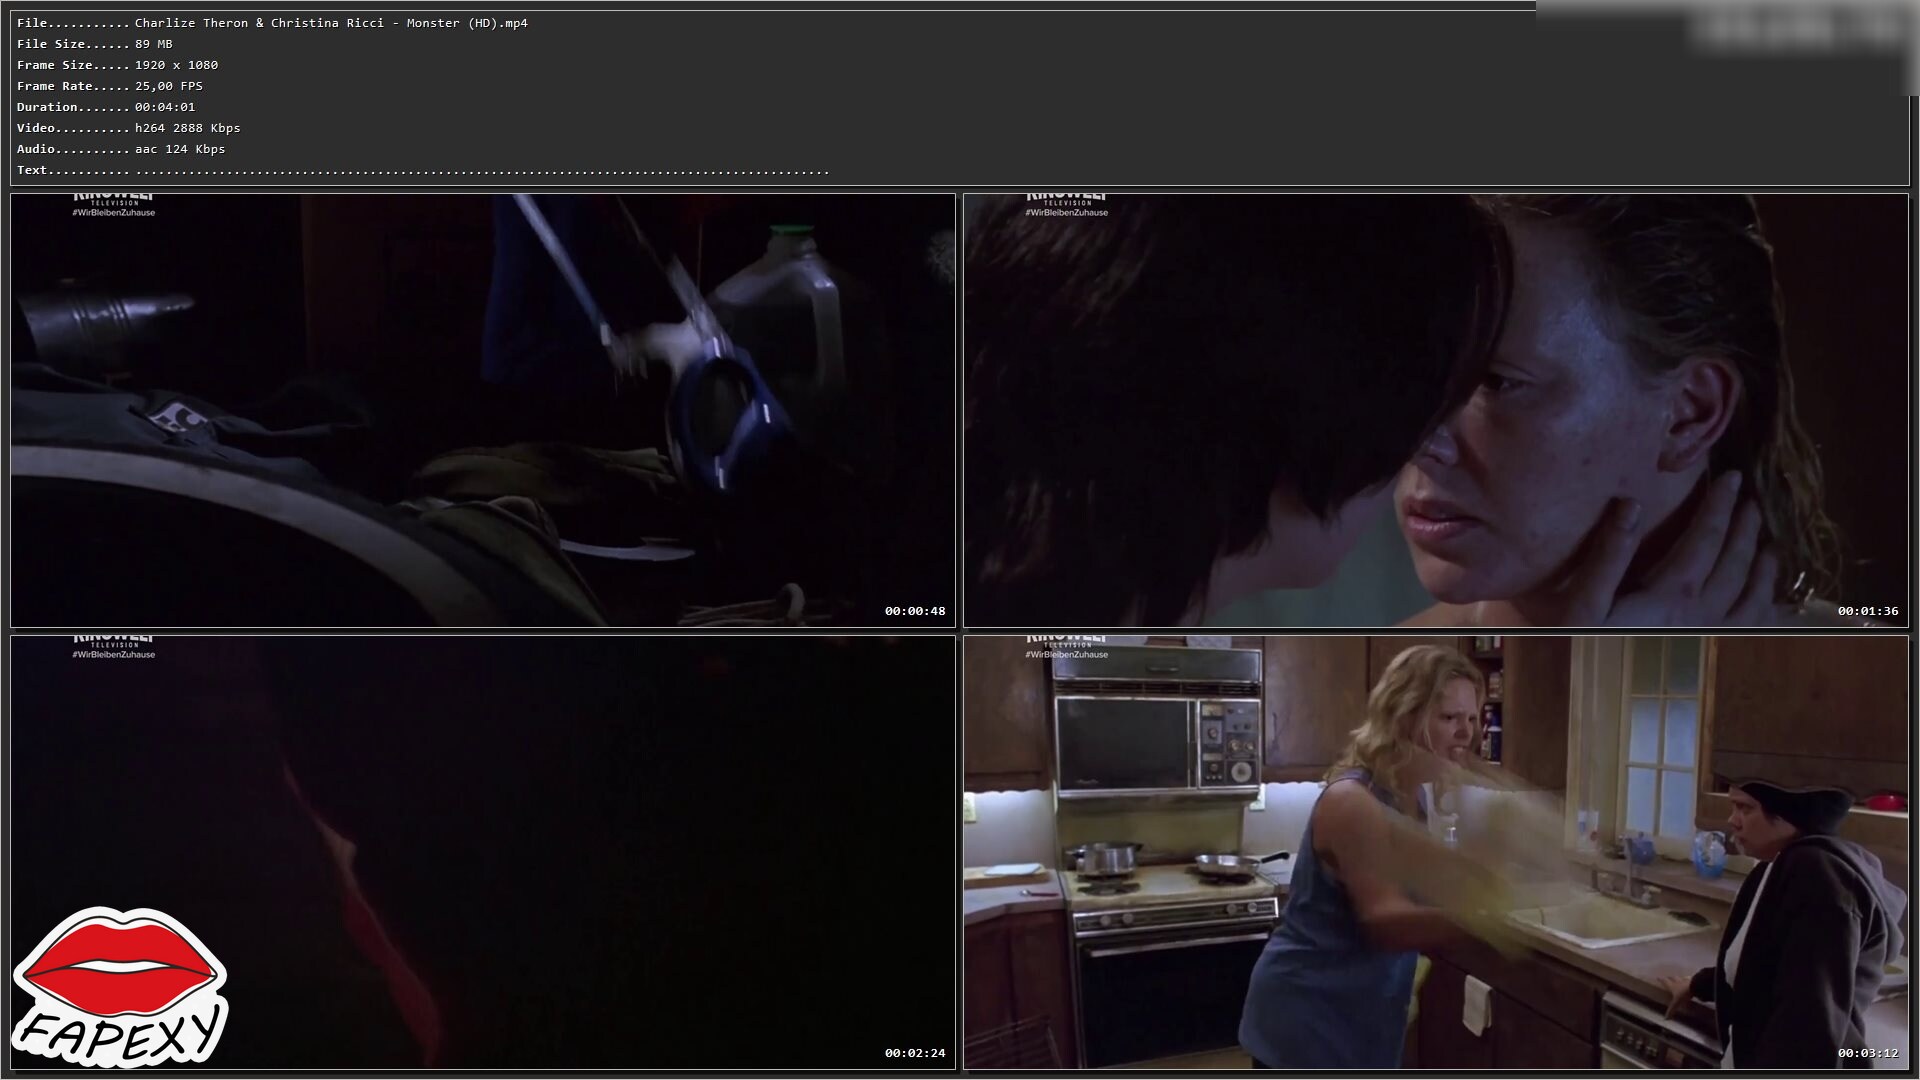Click the 00:00:48 timestamp label

(x=915, y=611)
